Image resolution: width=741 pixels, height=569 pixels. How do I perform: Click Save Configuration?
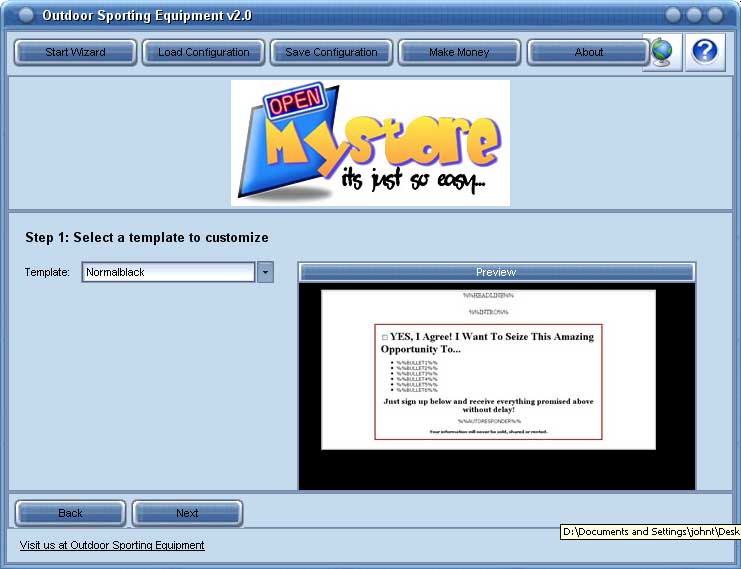(x=331, y=52)
